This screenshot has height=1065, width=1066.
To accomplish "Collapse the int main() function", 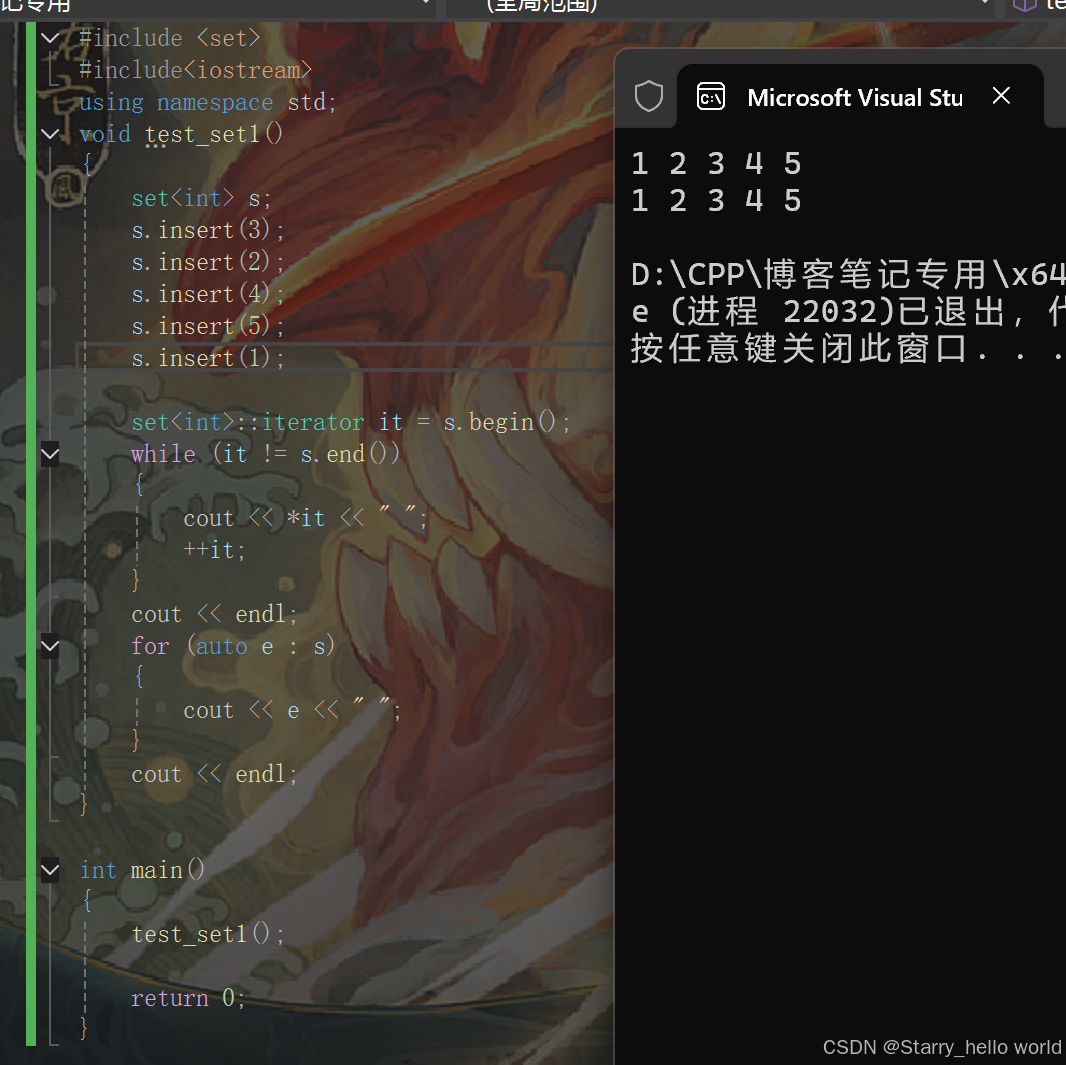I will pos(50,869).
